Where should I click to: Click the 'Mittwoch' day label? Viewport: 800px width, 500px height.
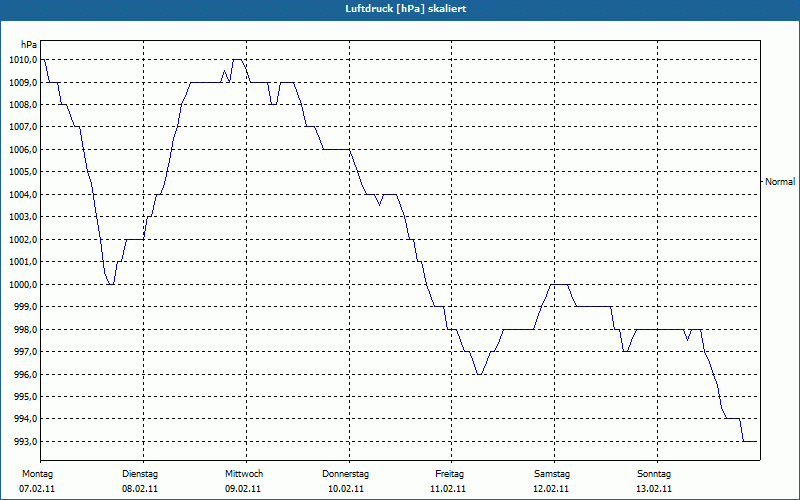244,474
